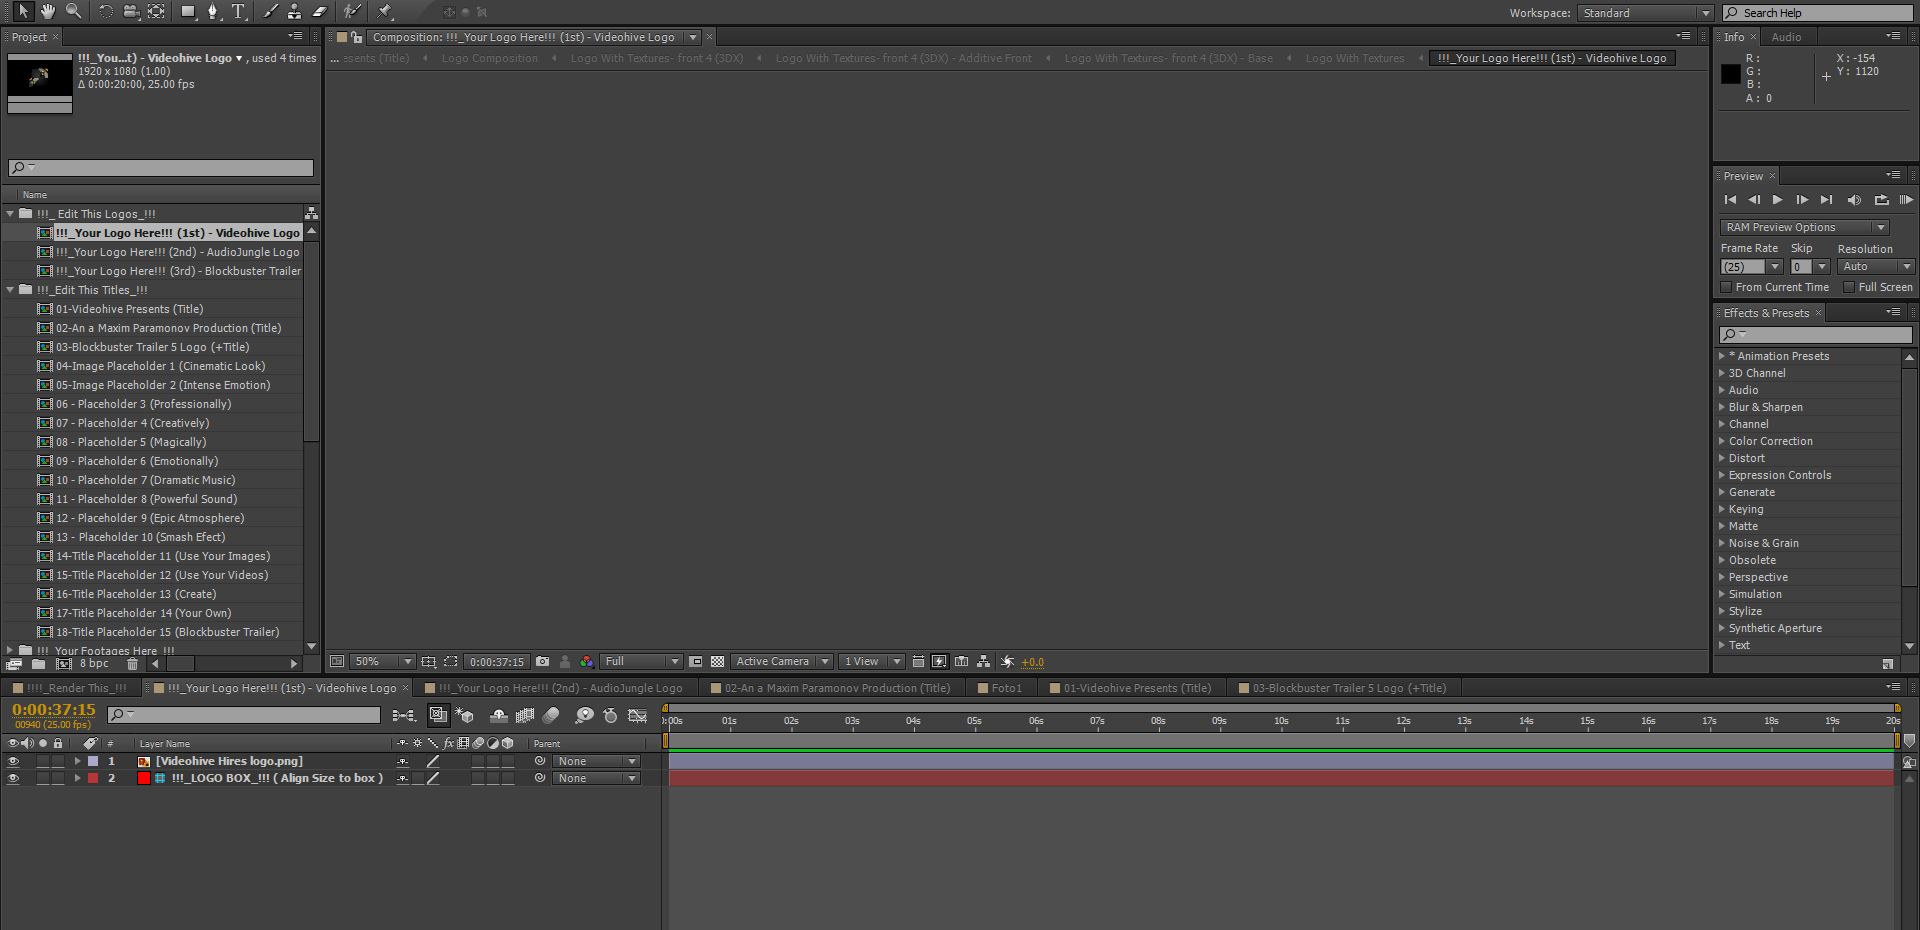Select the Puppet Pin tool
Image resolution: width=1920 pixels, height=930 pixels.
coord(384,11)
